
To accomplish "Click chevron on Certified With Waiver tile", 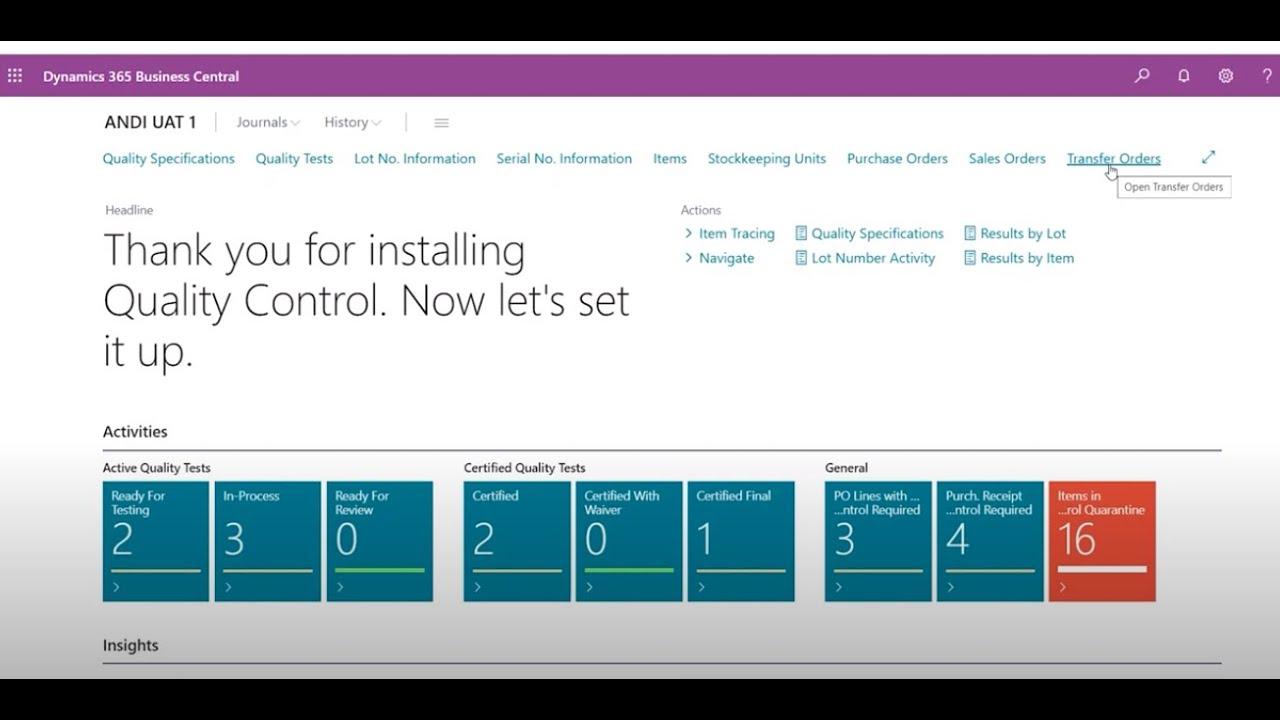I will coord(589,587).
